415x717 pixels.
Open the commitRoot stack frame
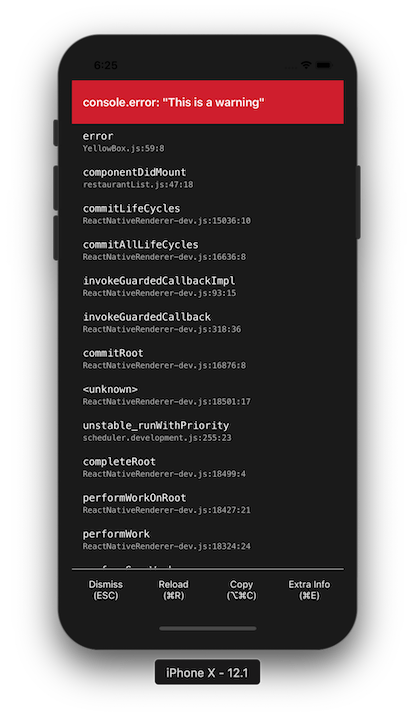tap(208, 358)
